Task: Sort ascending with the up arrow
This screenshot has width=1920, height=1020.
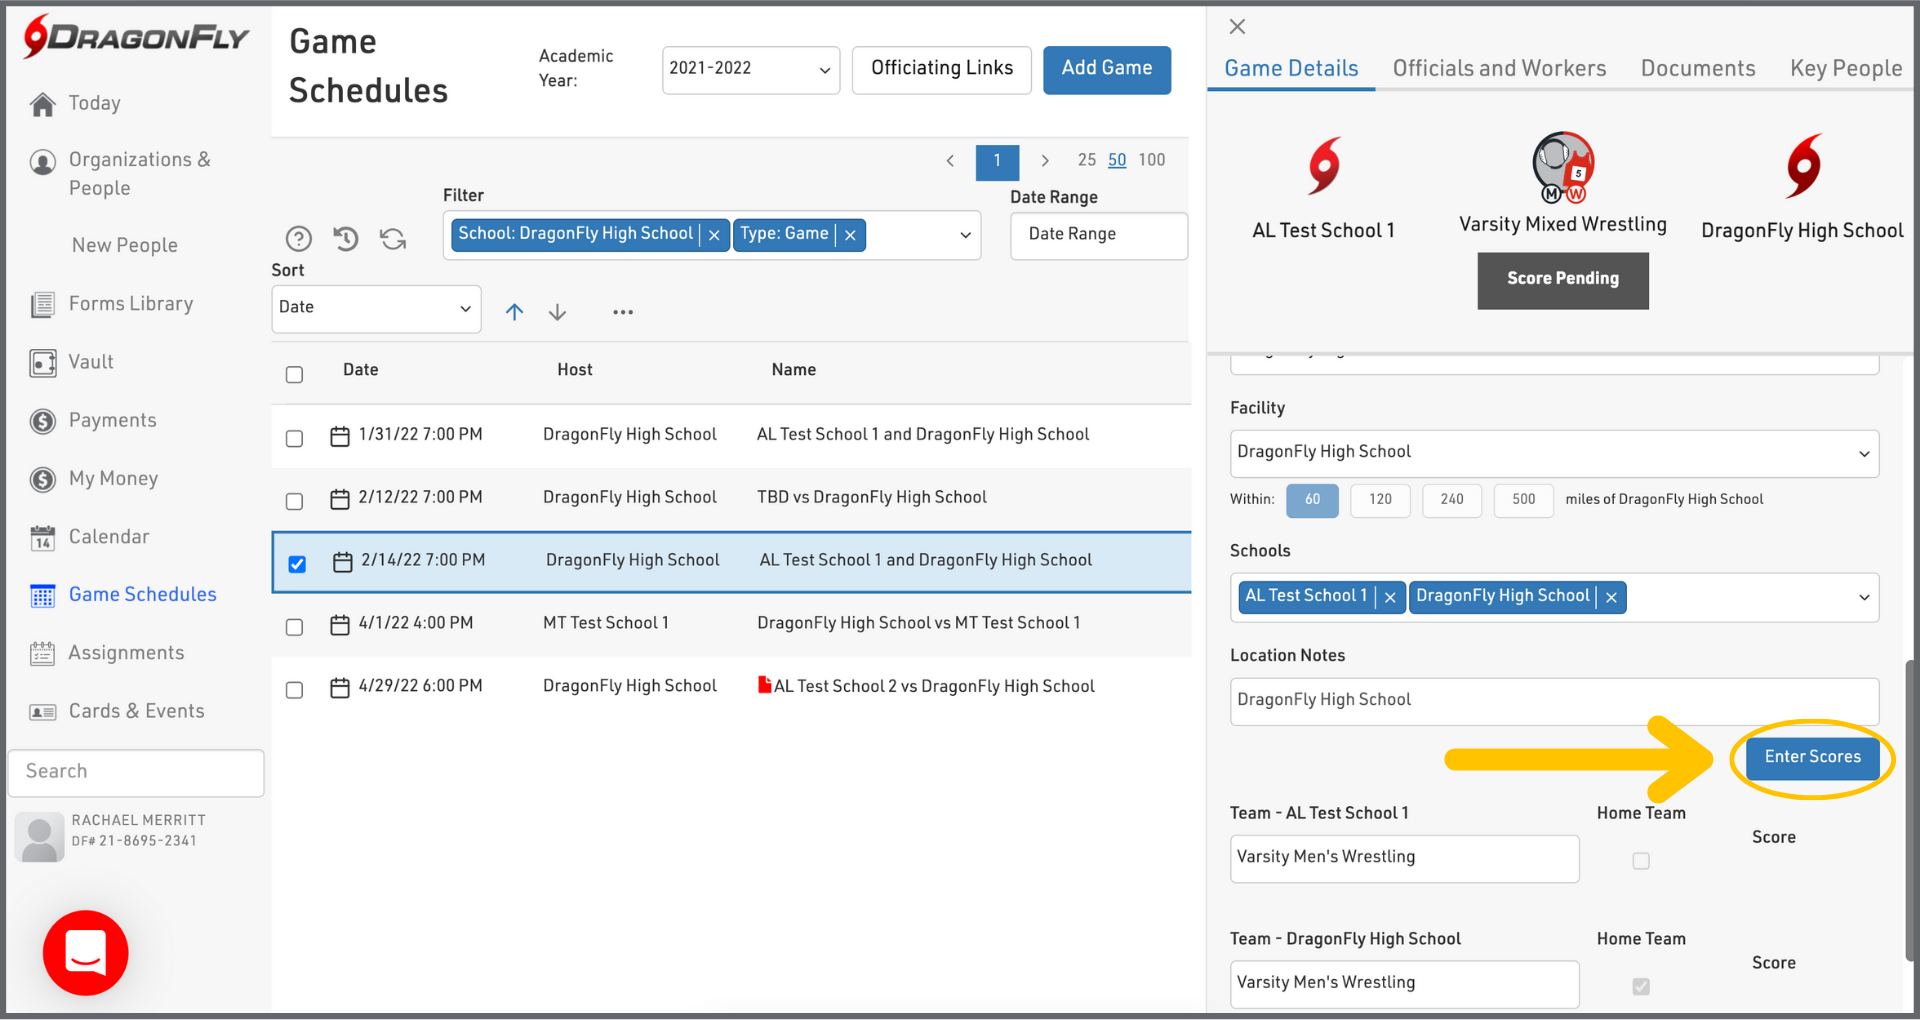Action: click(x=514, y=312)
